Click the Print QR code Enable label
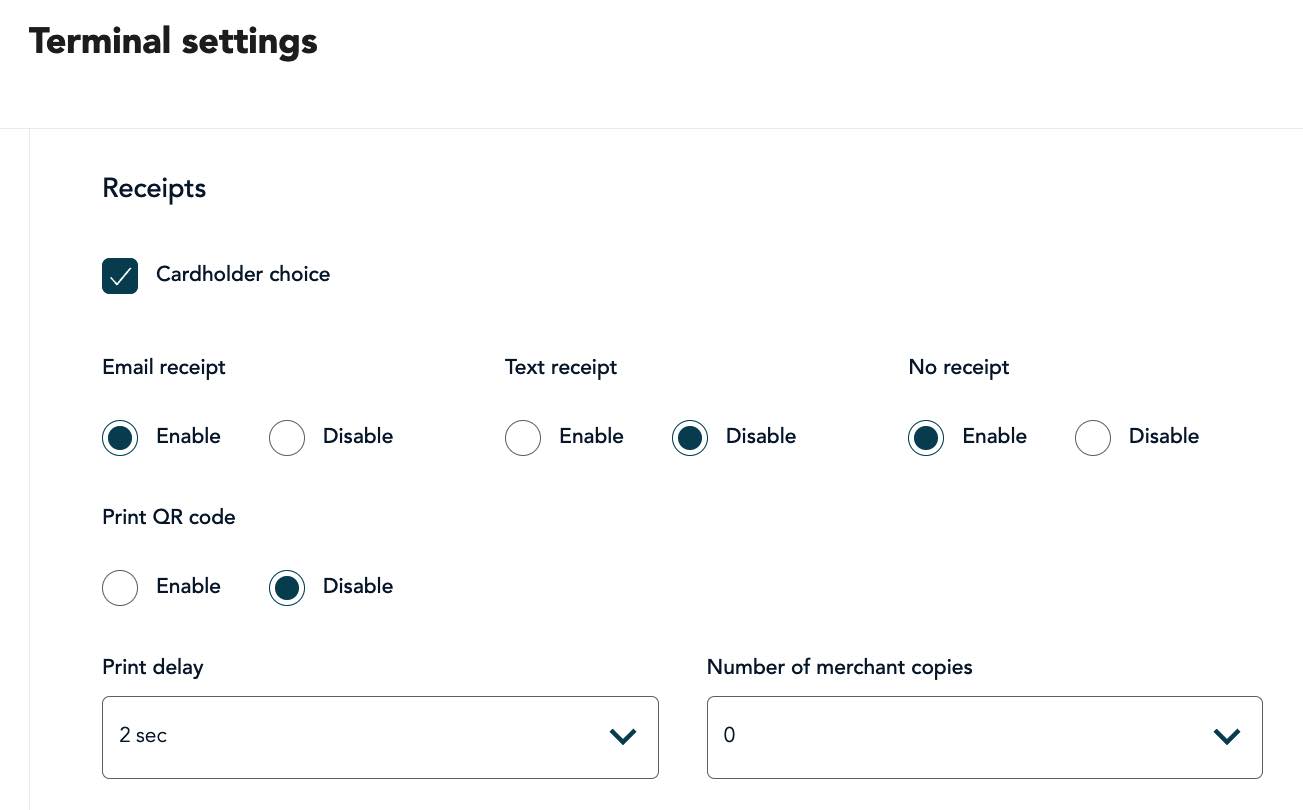The width and height of the screenshot is (1303, 810). (x=188, y=587)
